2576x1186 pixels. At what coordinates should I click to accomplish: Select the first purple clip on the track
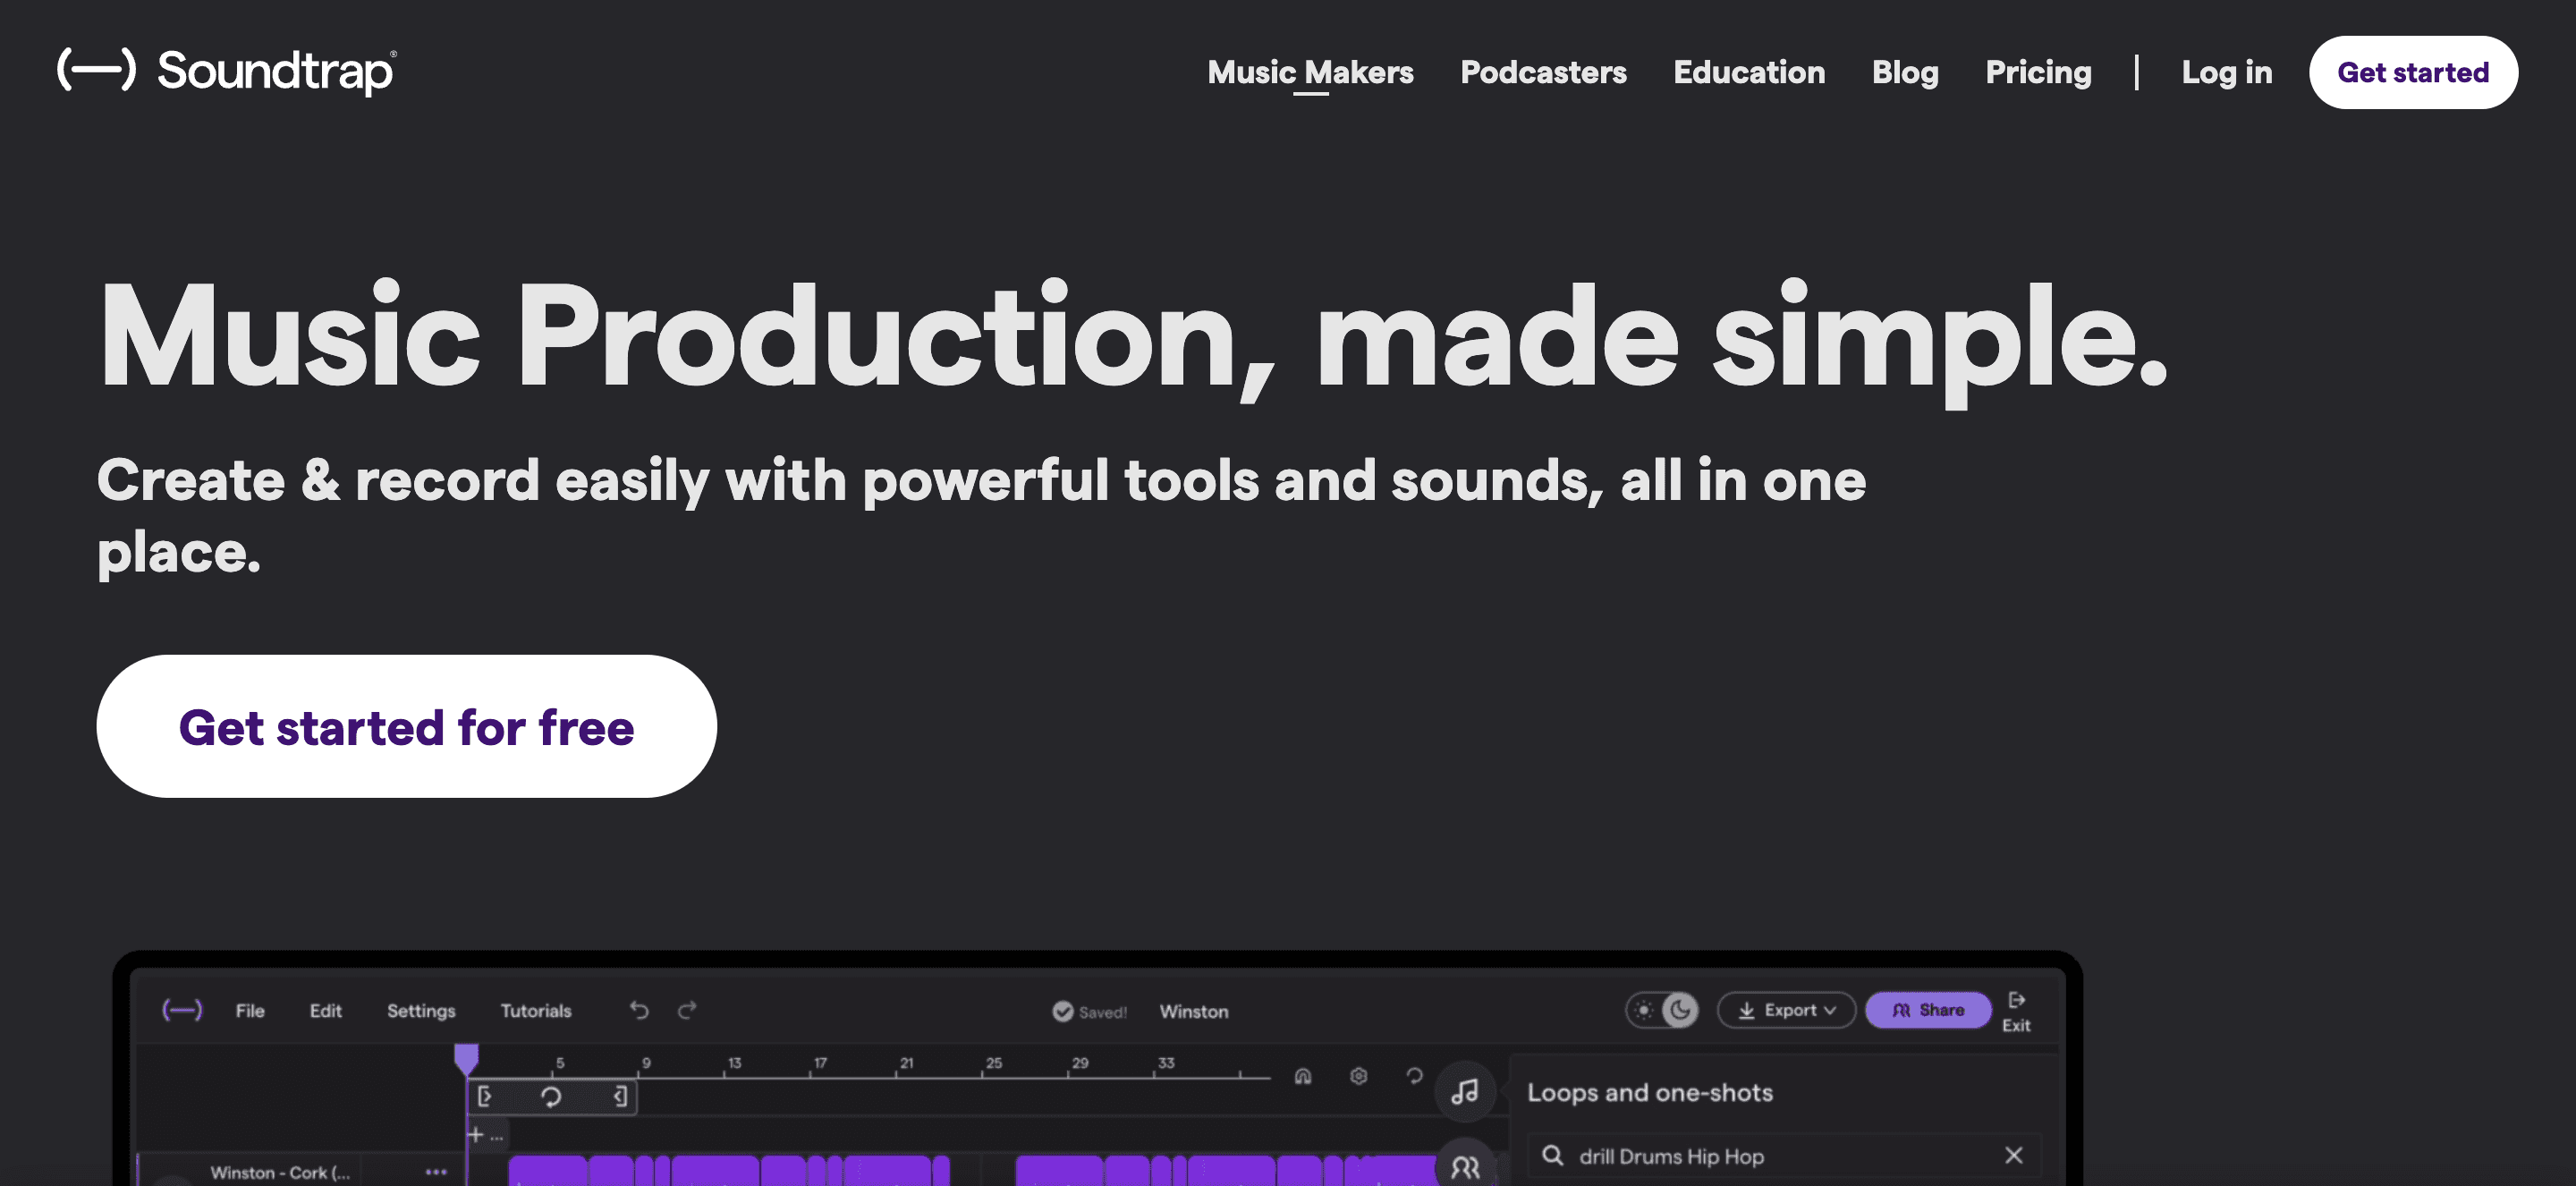pyautogui.click(x=547, y=1171)
